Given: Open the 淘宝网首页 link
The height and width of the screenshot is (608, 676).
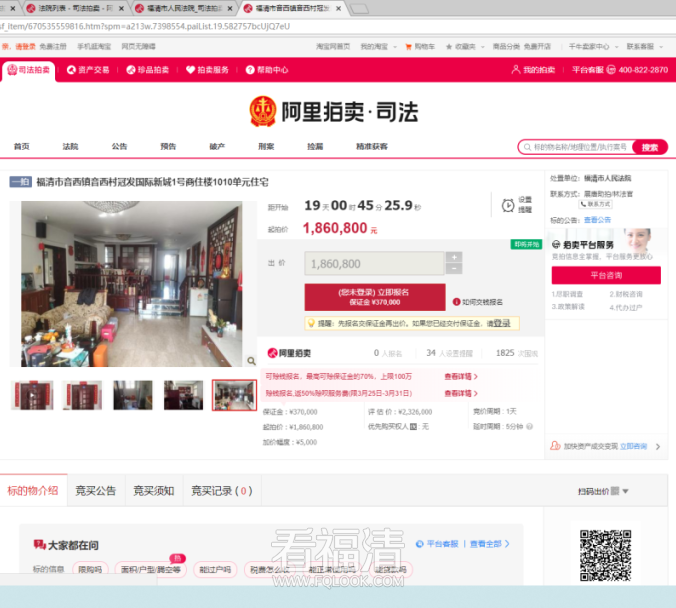Looking at the screenshot, I should (333, 47).
